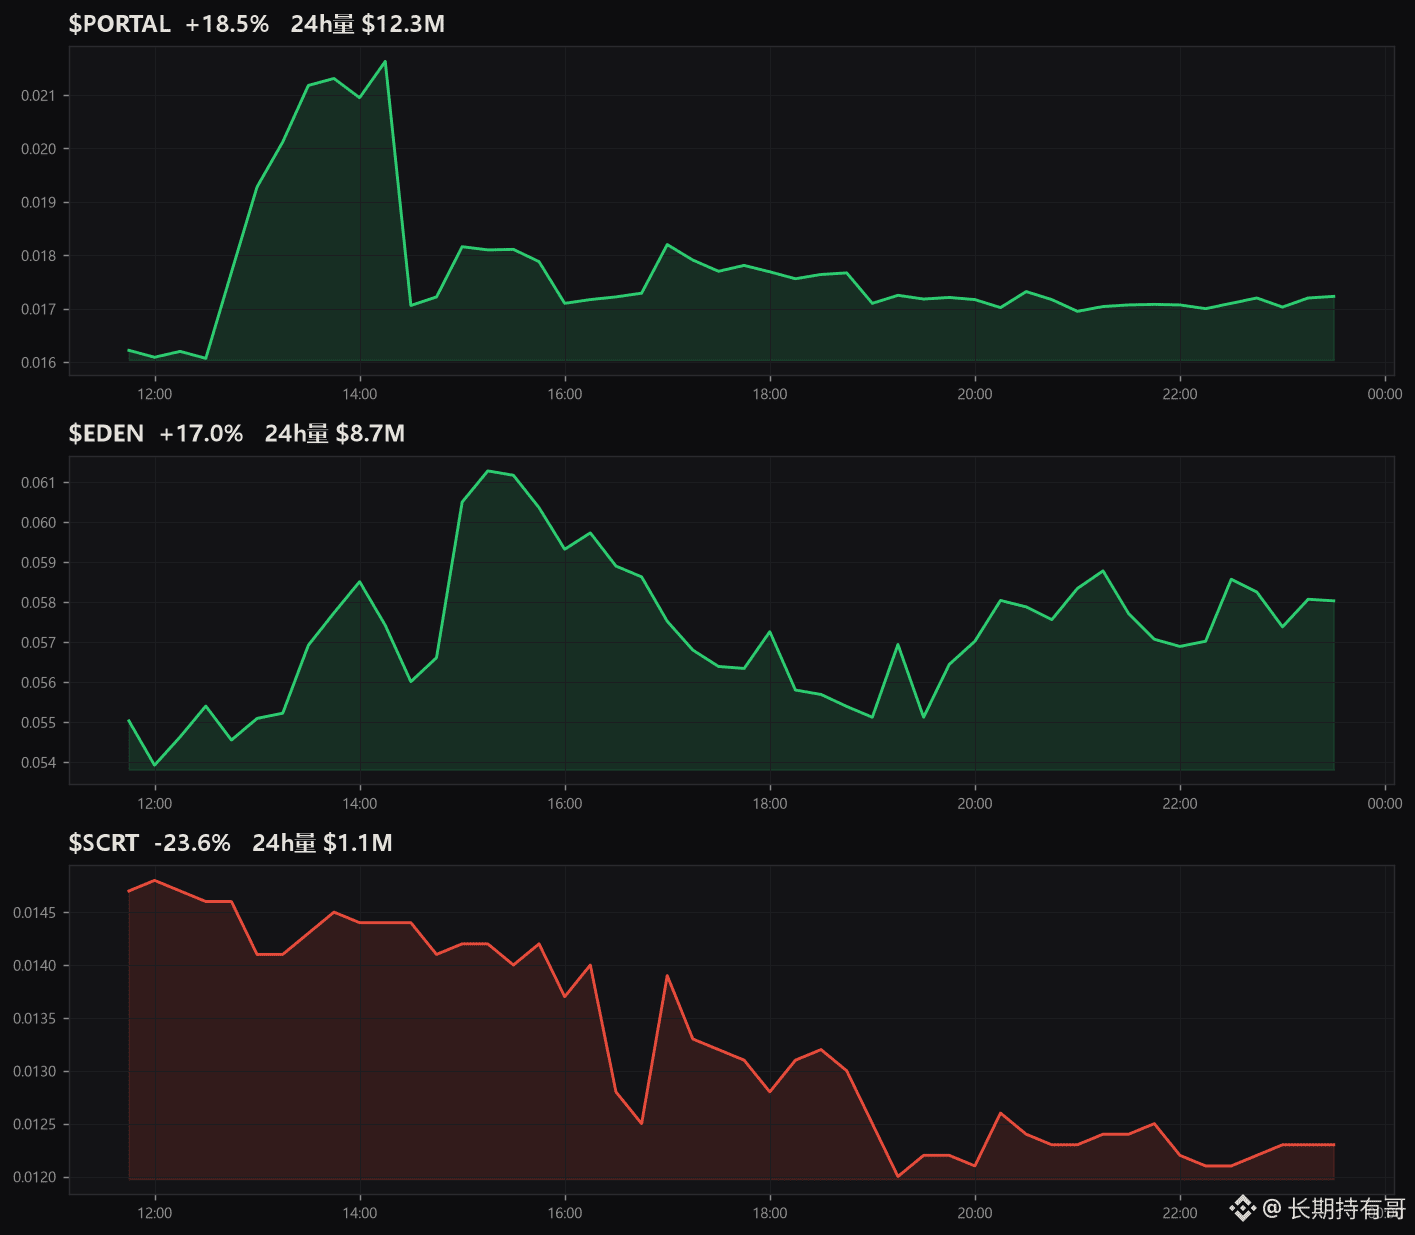
Task: Click the 0.061 price axis label
Action: pos(39,482)
